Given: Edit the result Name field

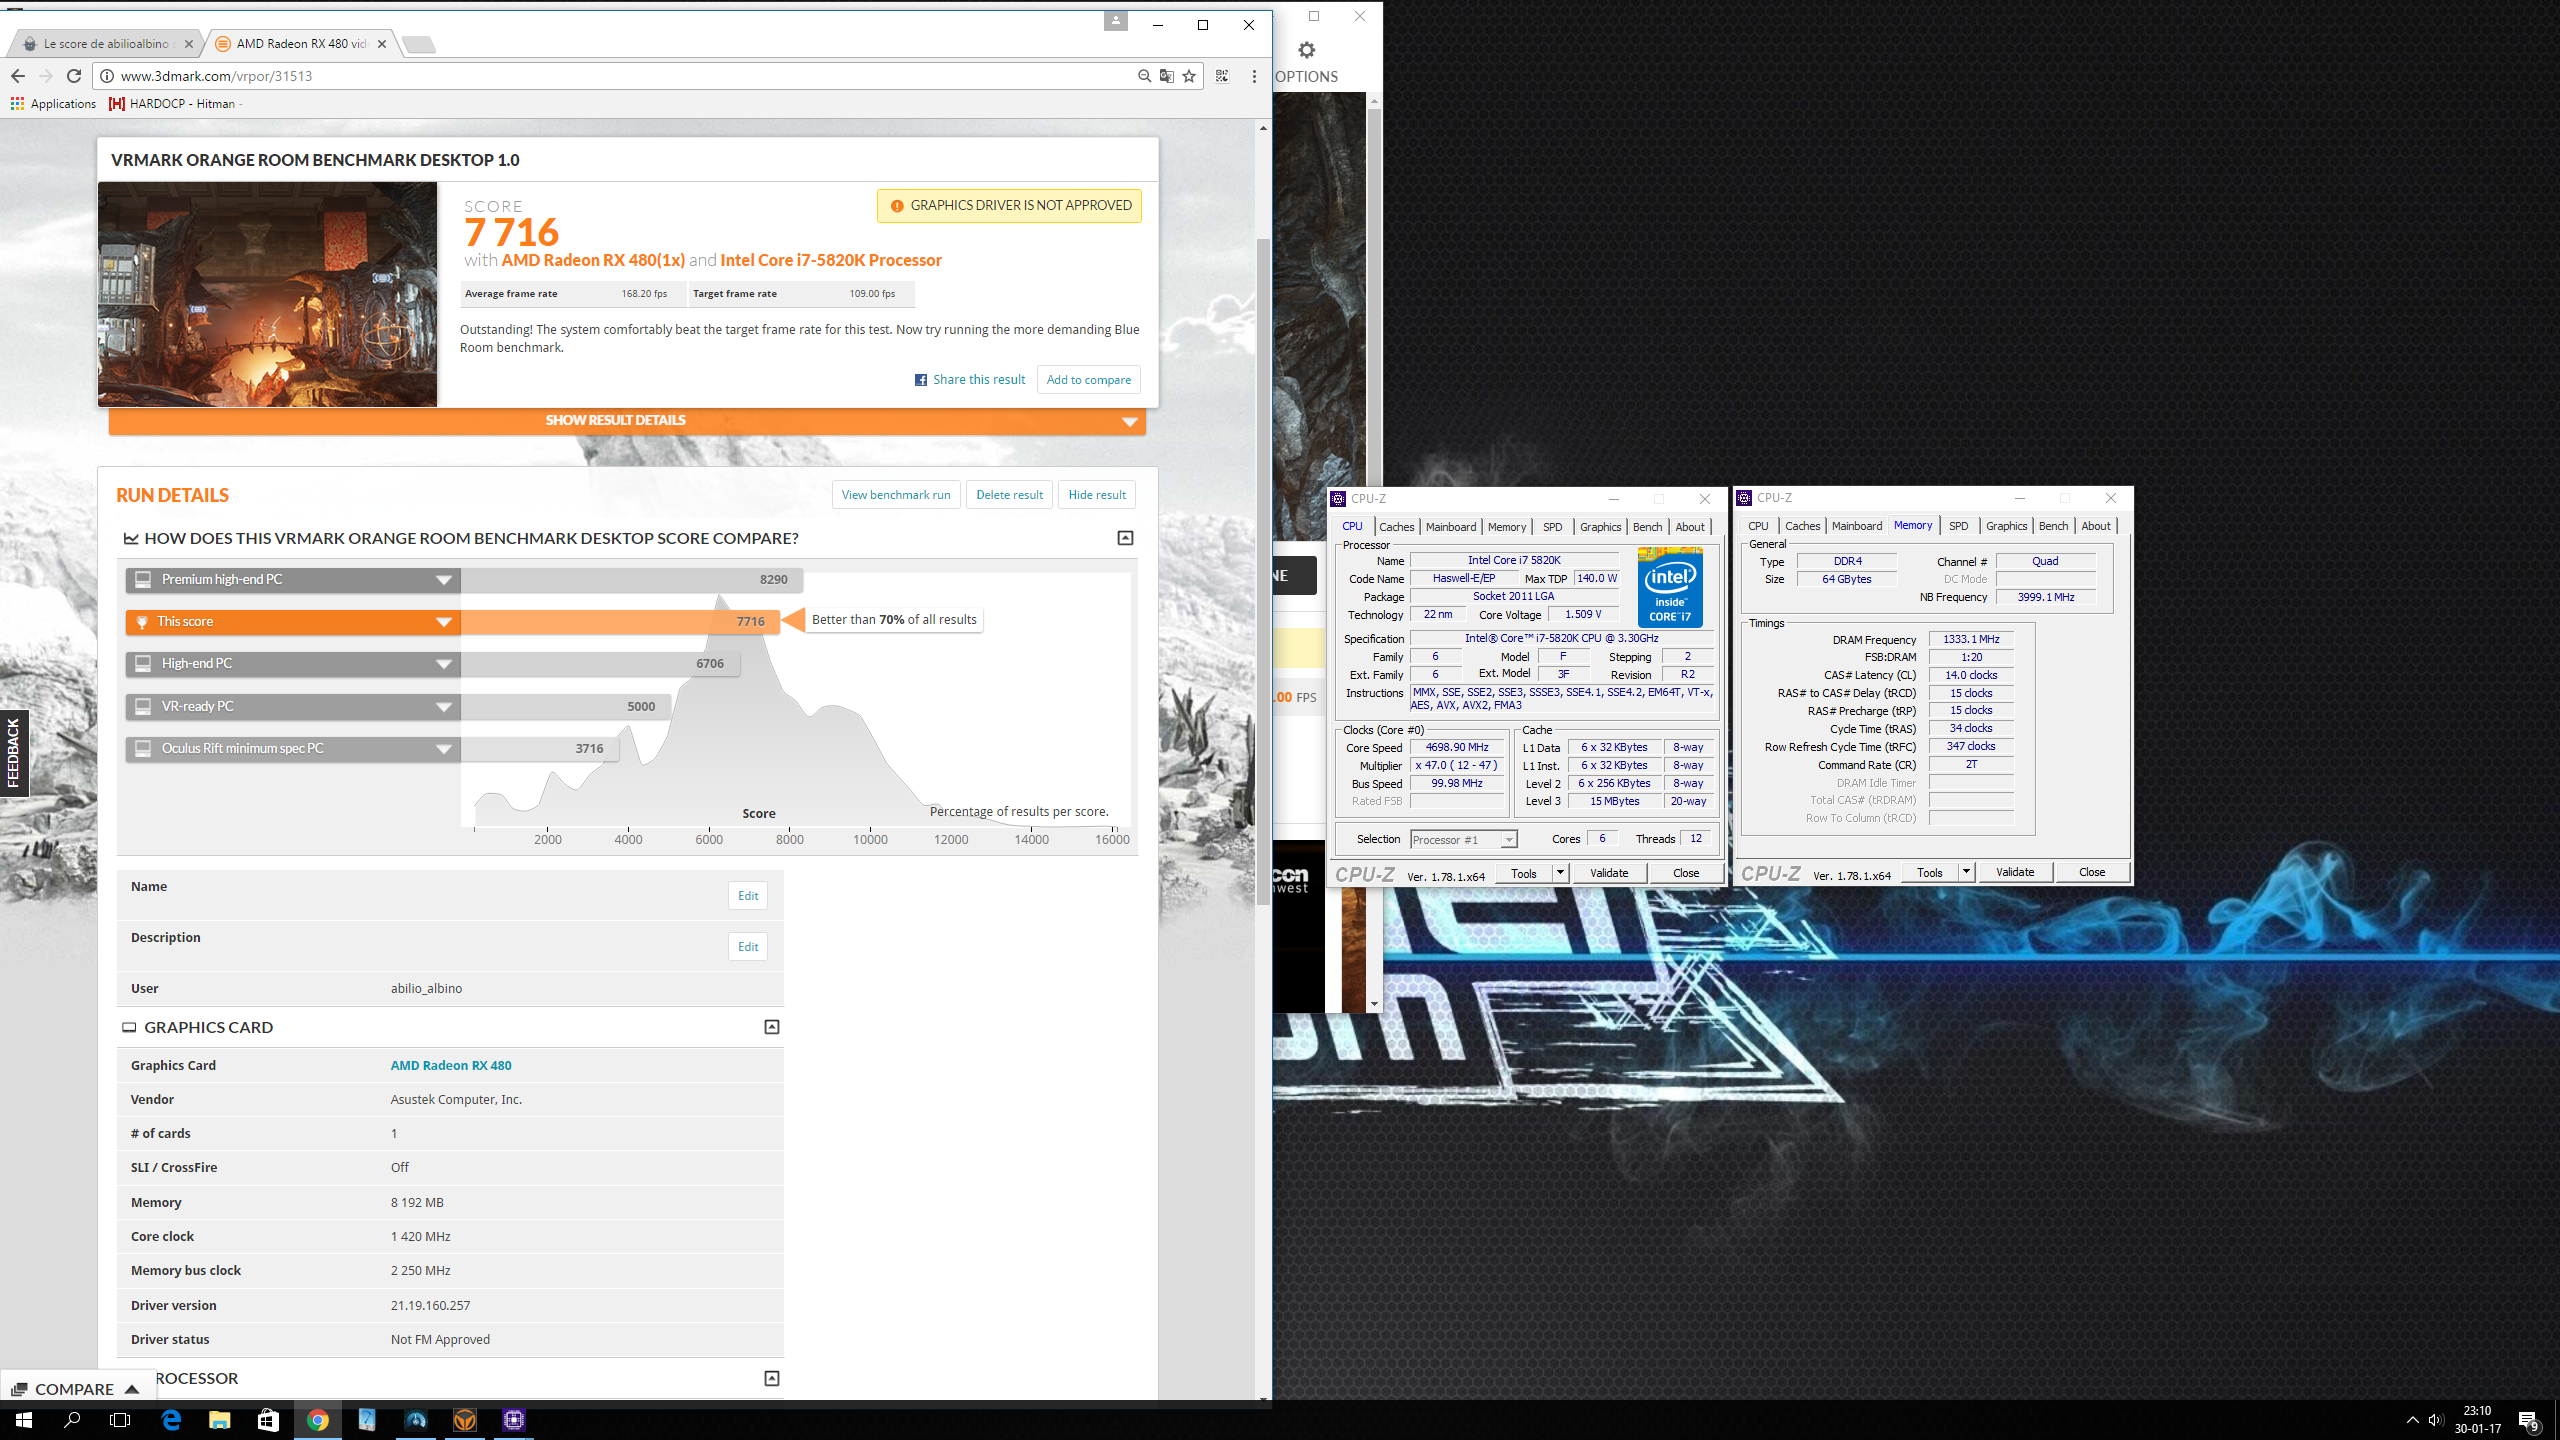Looking at the screenshot, I should [x=748, y=896].
